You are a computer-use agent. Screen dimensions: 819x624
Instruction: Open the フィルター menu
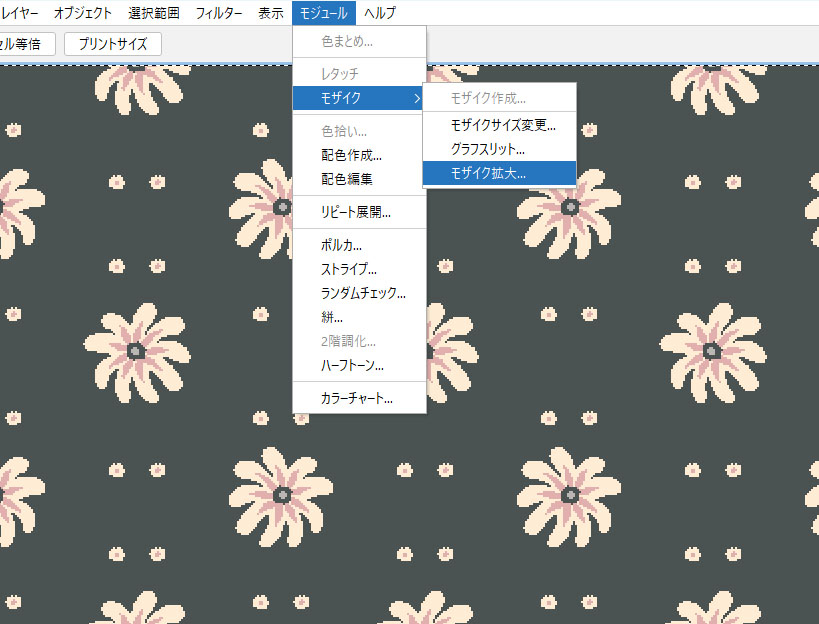click(x=218, y=13)
